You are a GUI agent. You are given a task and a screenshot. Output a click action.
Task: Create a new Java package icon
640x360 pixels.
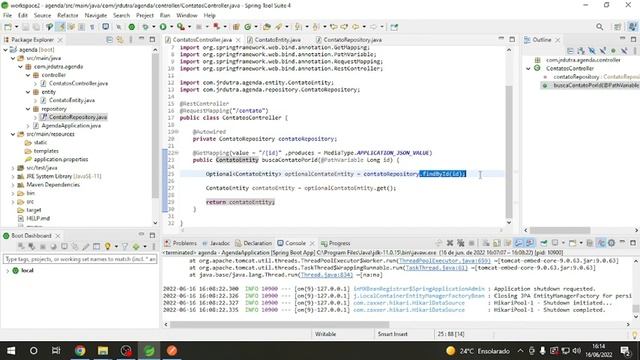[236, 27]
